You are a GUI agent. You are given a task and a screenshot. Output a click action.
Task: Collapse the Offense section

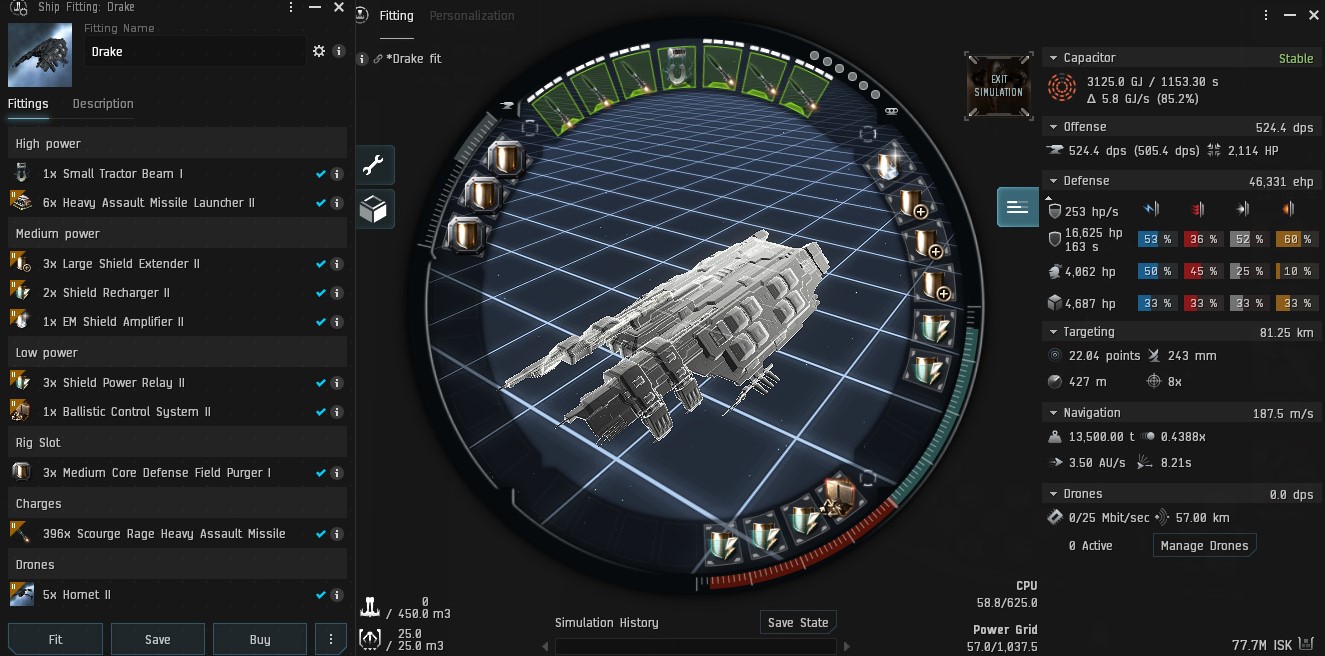[x=1052, y=127]
